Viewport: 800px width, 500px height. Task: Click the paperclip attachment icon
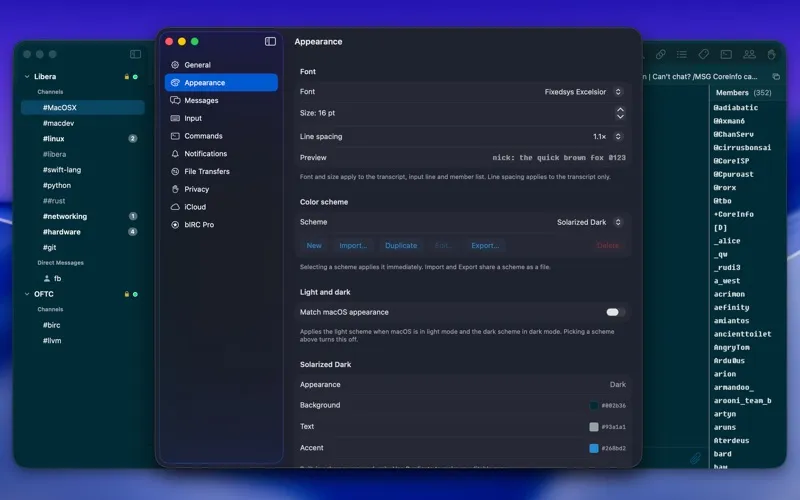(x=695, y=458)
